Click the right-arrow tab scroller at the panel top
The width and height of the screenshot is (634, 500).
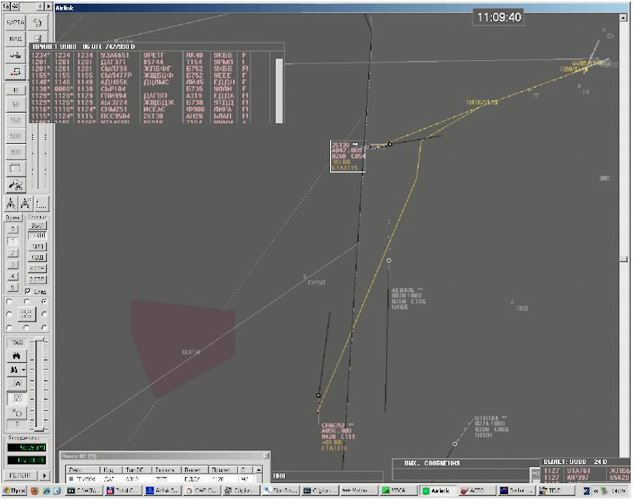(49, 6)
